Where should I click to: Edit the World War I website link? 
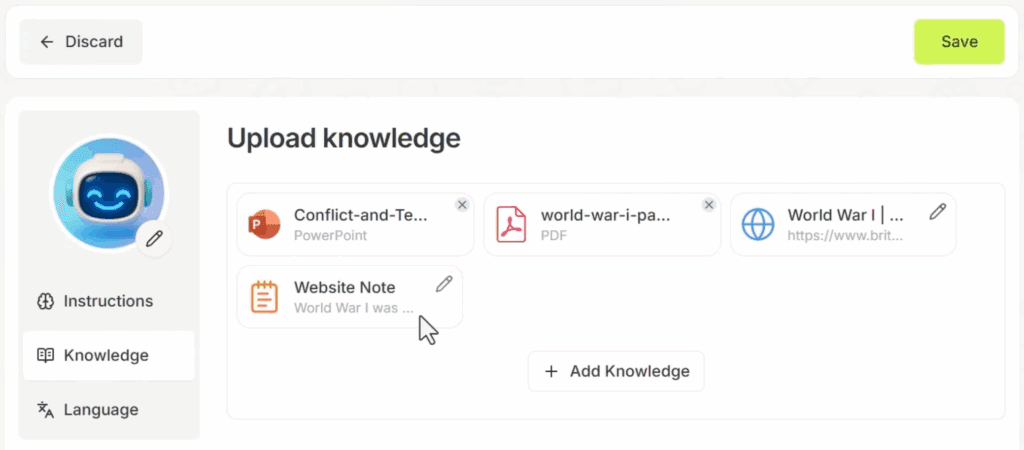[x=937, y=212]
